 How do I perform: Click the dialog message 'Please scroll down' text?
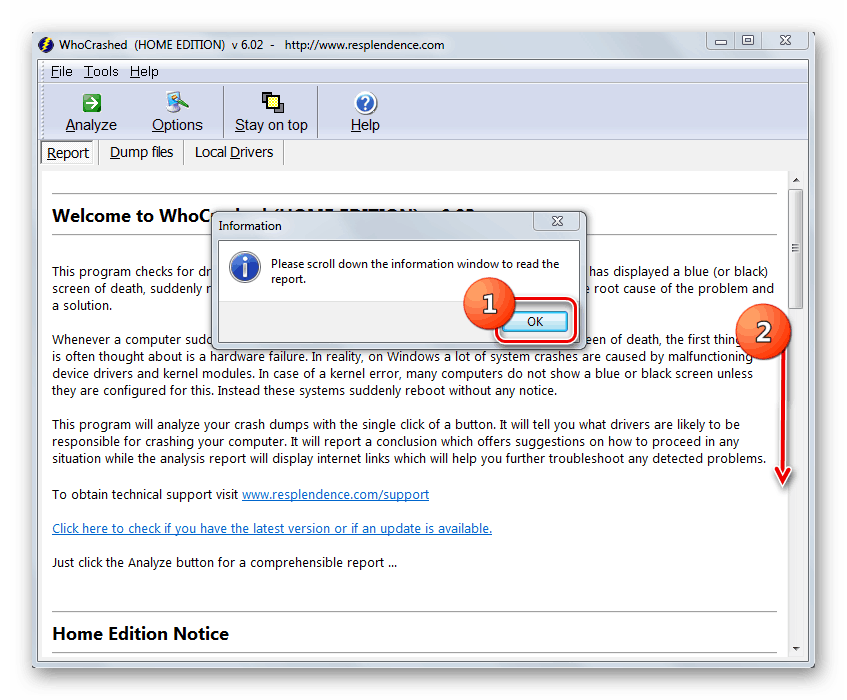pyautogui.click(x=415, y=271)
